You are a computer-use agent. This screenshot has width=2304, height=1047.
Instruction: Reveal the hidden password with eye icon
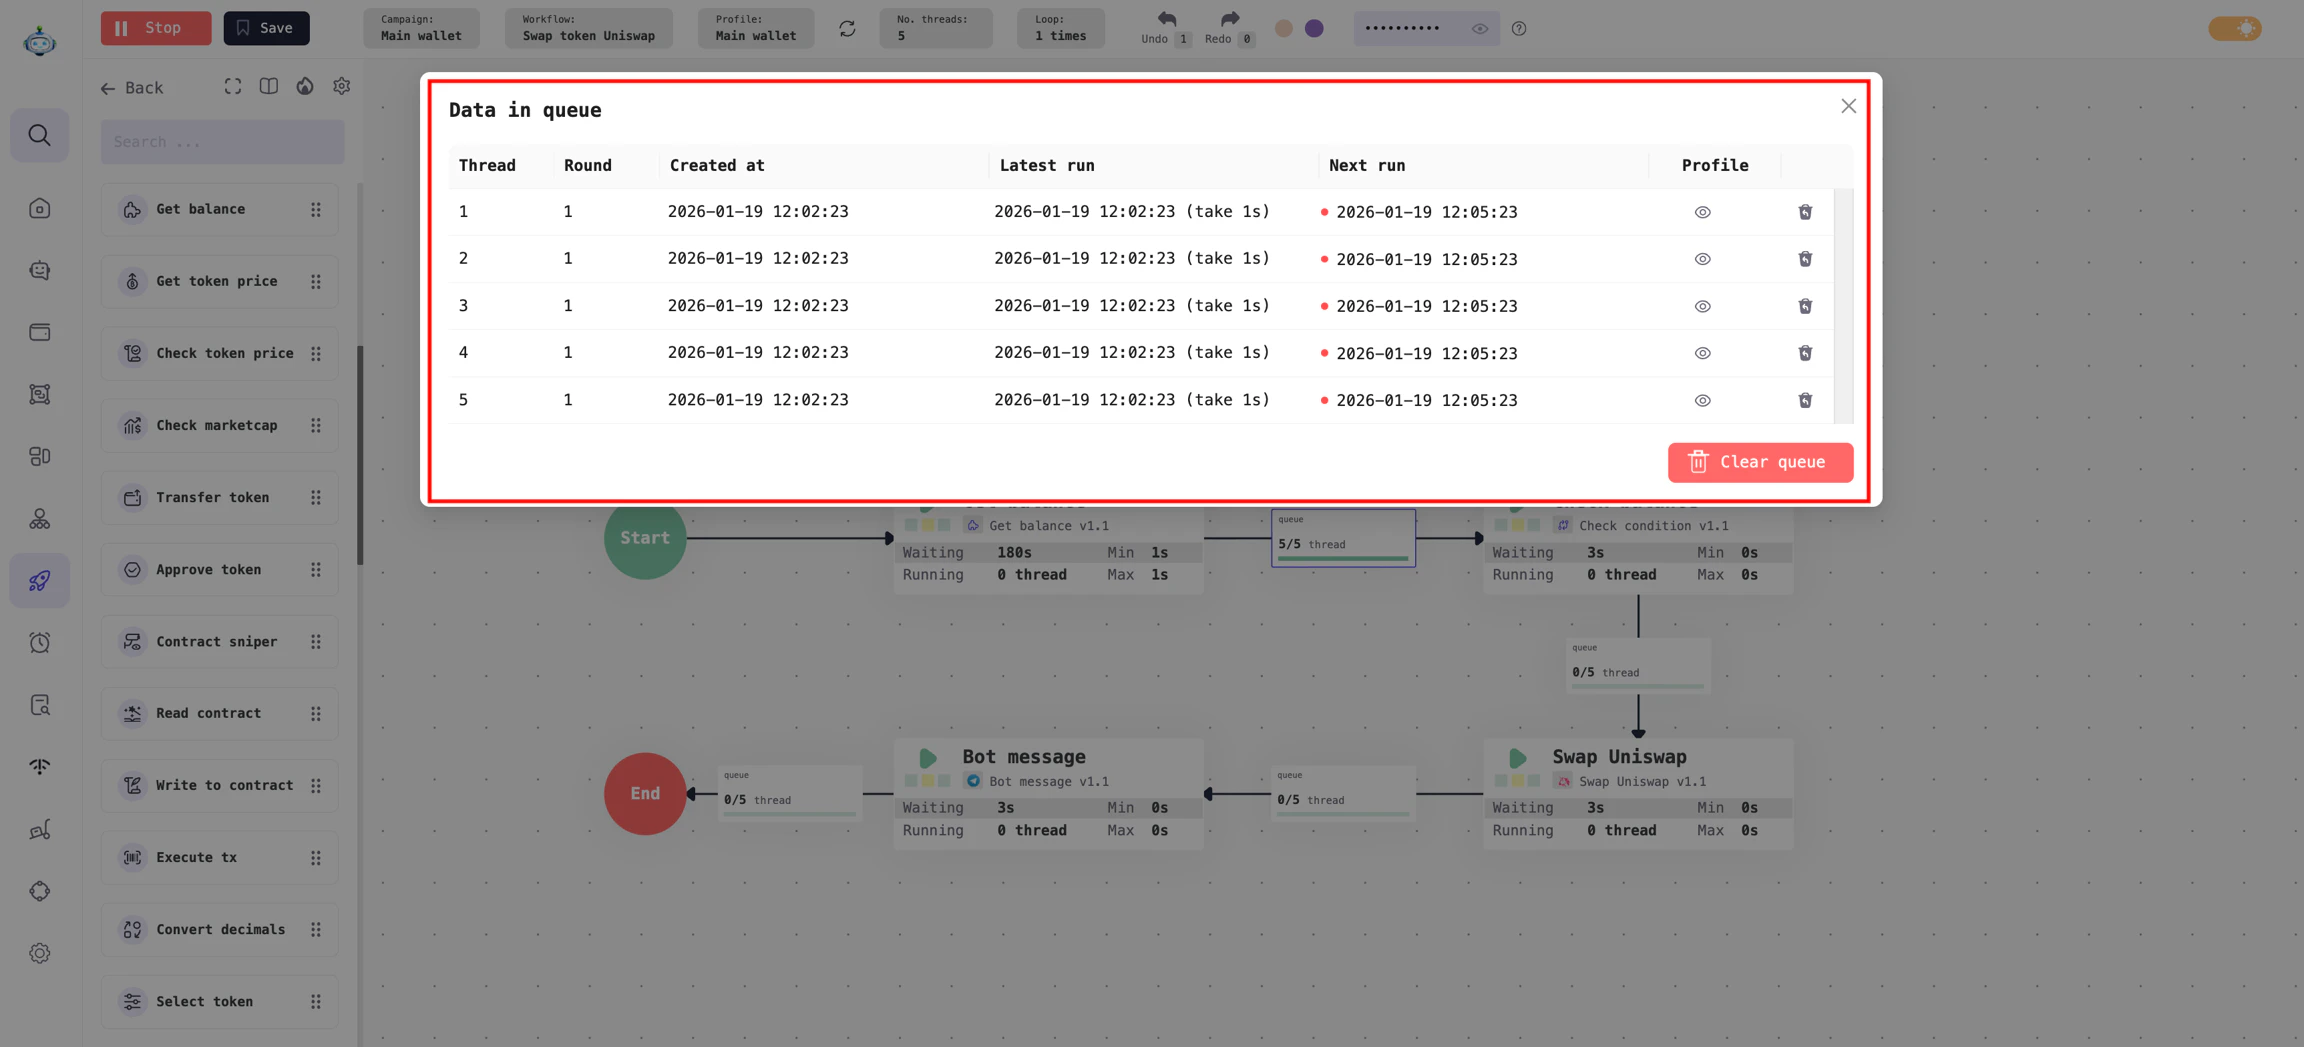coord(1480,29)
